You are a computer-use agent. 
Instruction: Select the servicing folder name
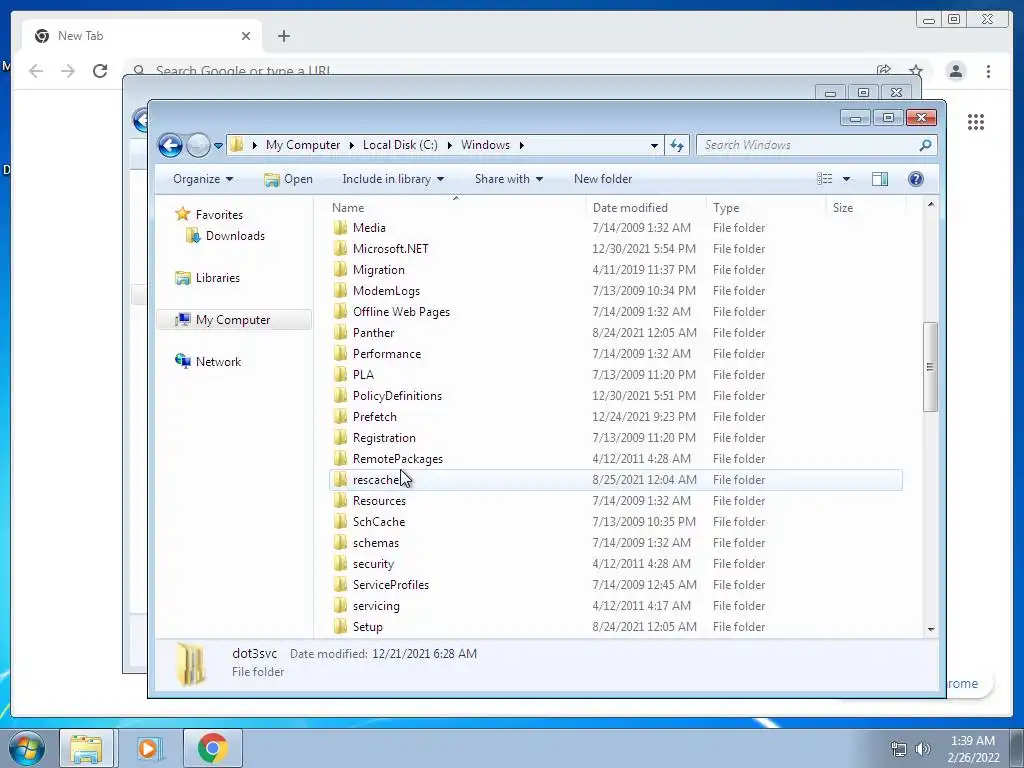tap(376, 605)
